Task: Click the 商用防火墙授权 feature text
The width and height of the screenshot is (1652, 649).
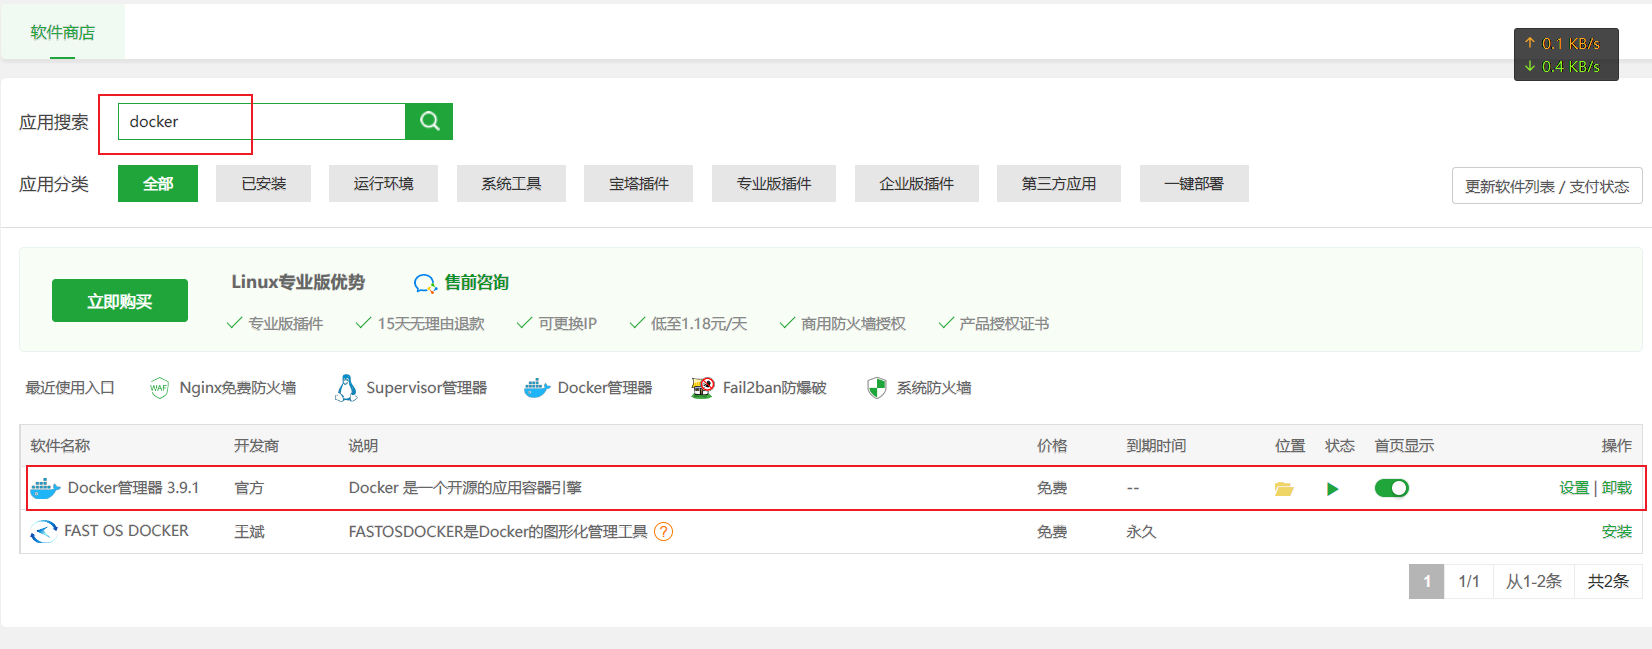Action: pos(853,324)
